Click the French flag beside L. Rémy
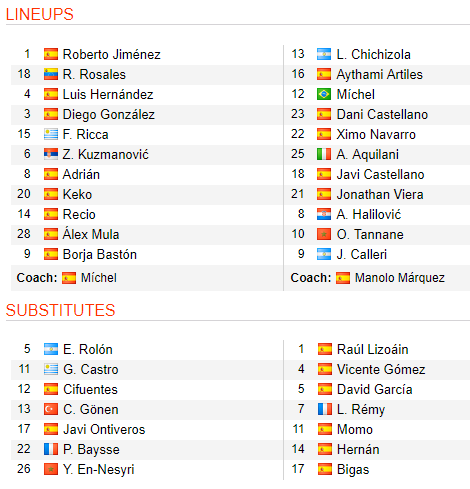 click(x=325, y=409)
